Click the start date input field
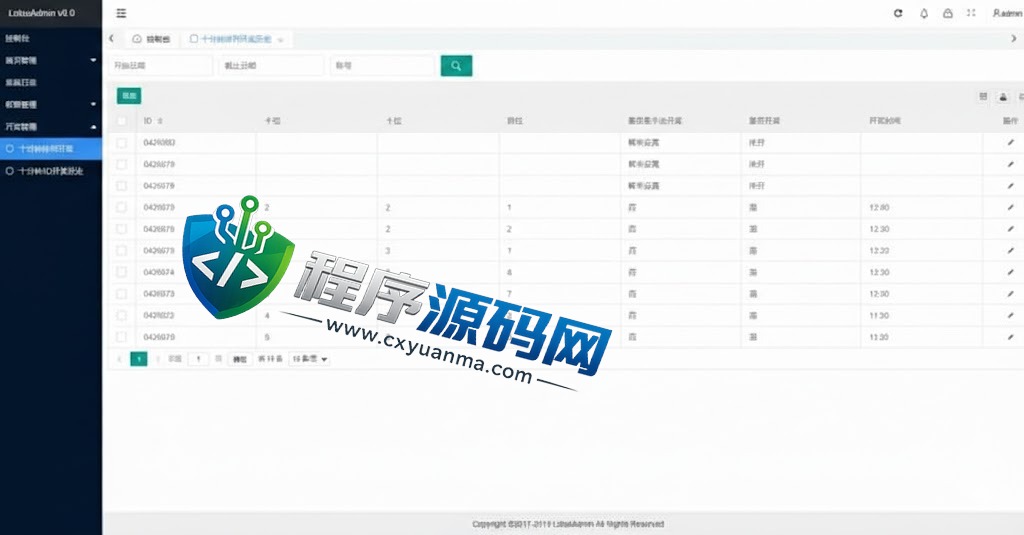This screenshot has height=535, width=1024. point(161,65)
